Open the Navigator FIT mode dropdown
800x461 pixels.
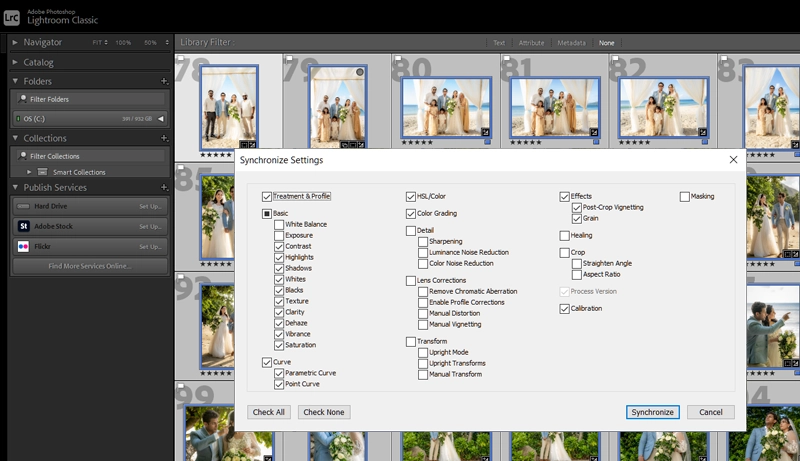click(x=99, y=42)
